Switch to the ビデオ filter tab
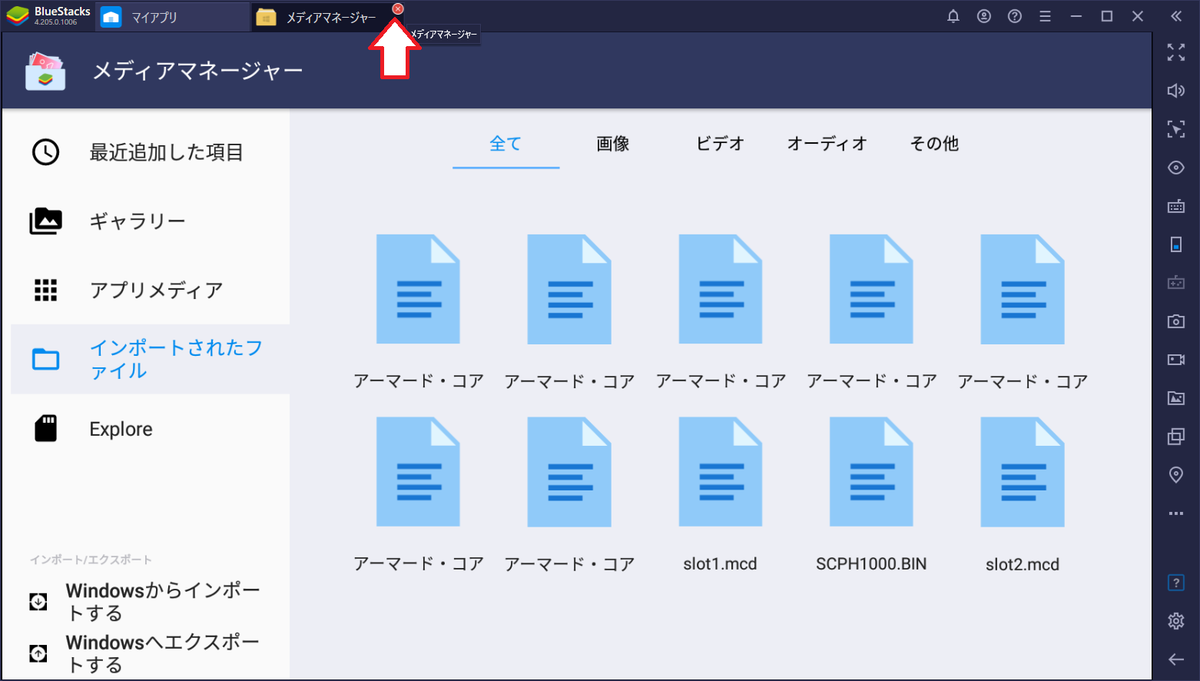The width and height of the screenshot is (1200, 681). [720, 143]
